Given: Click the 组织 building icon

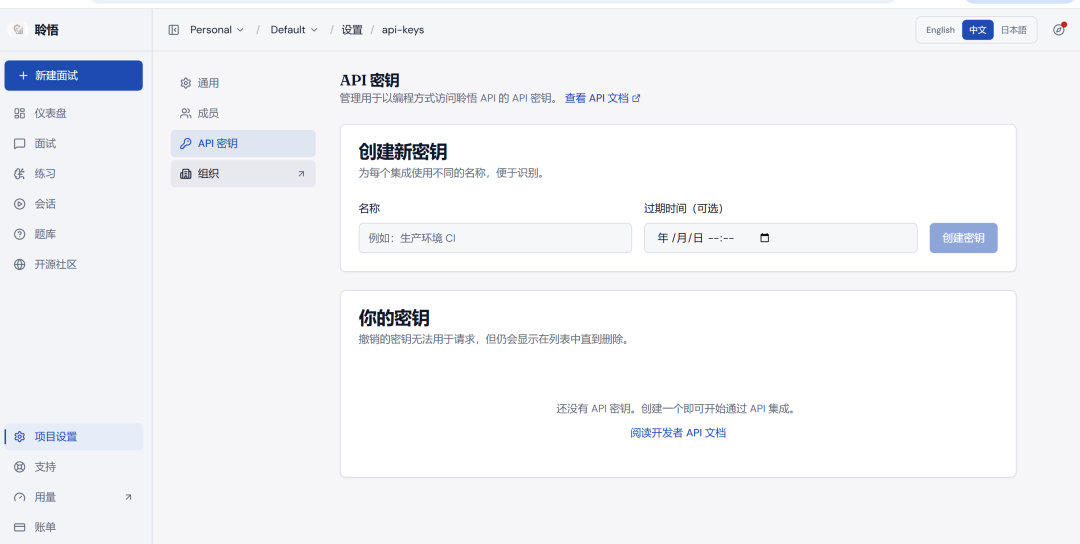Looking at the screenshot, I should (185, 174).
